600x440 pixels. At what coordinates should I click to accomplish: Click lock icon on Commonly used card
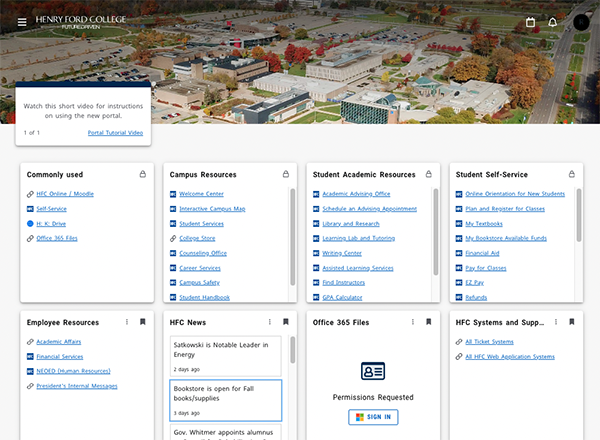click(143, 174)
